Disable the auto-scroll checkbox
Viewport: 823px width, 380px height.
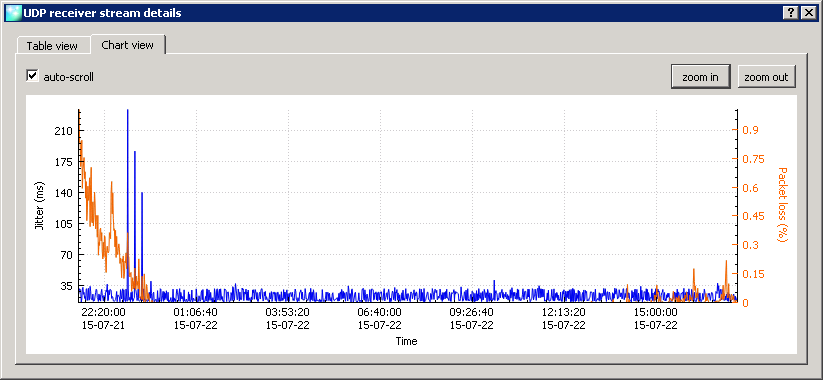33,76
